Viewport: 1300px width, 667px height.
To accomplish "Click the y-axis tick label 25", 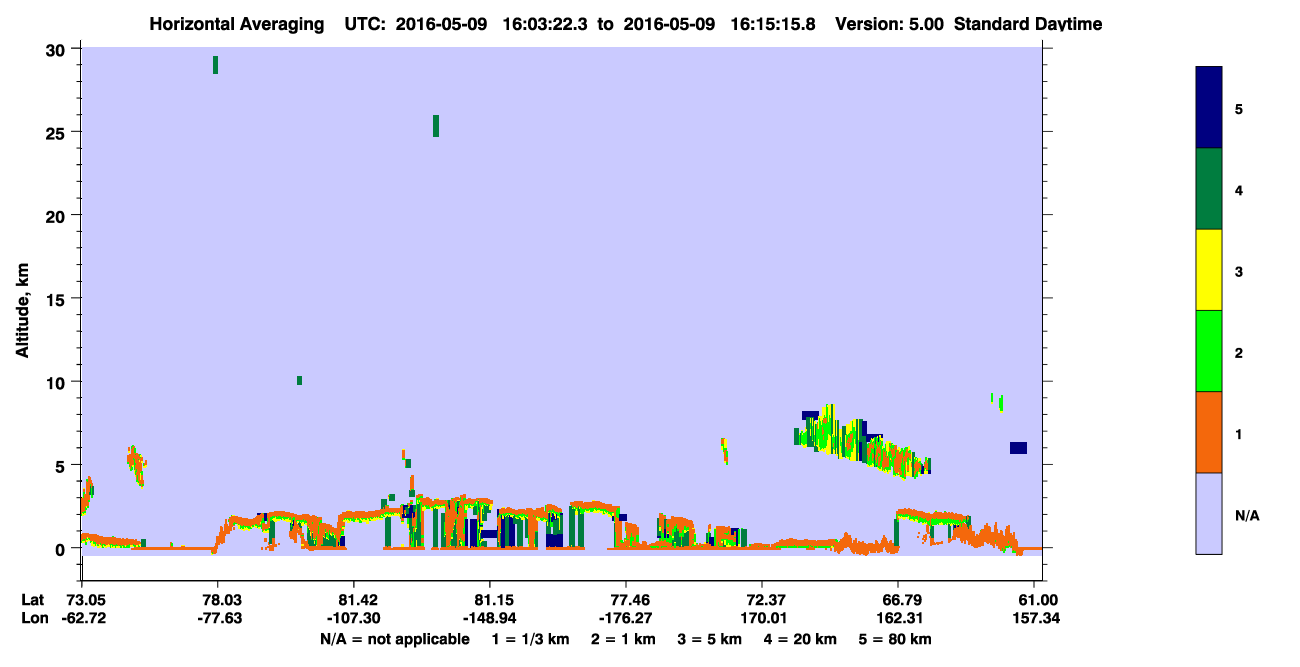I will click(x=58, y=132).
